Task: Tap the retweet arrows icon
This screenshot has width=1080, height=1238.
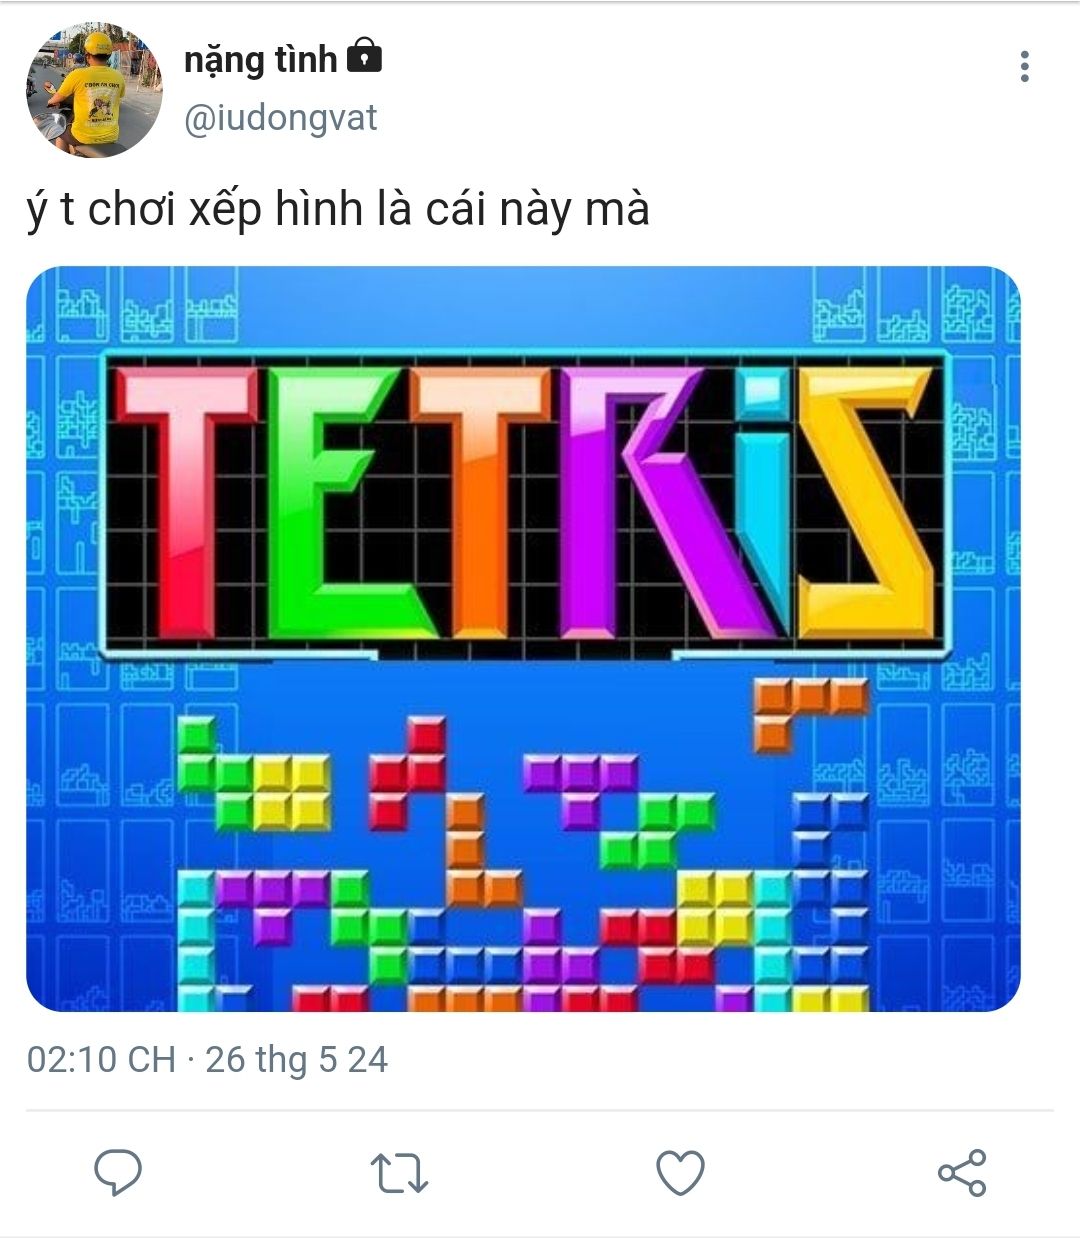Action: pyautogui.click(x=399, y=1173)
